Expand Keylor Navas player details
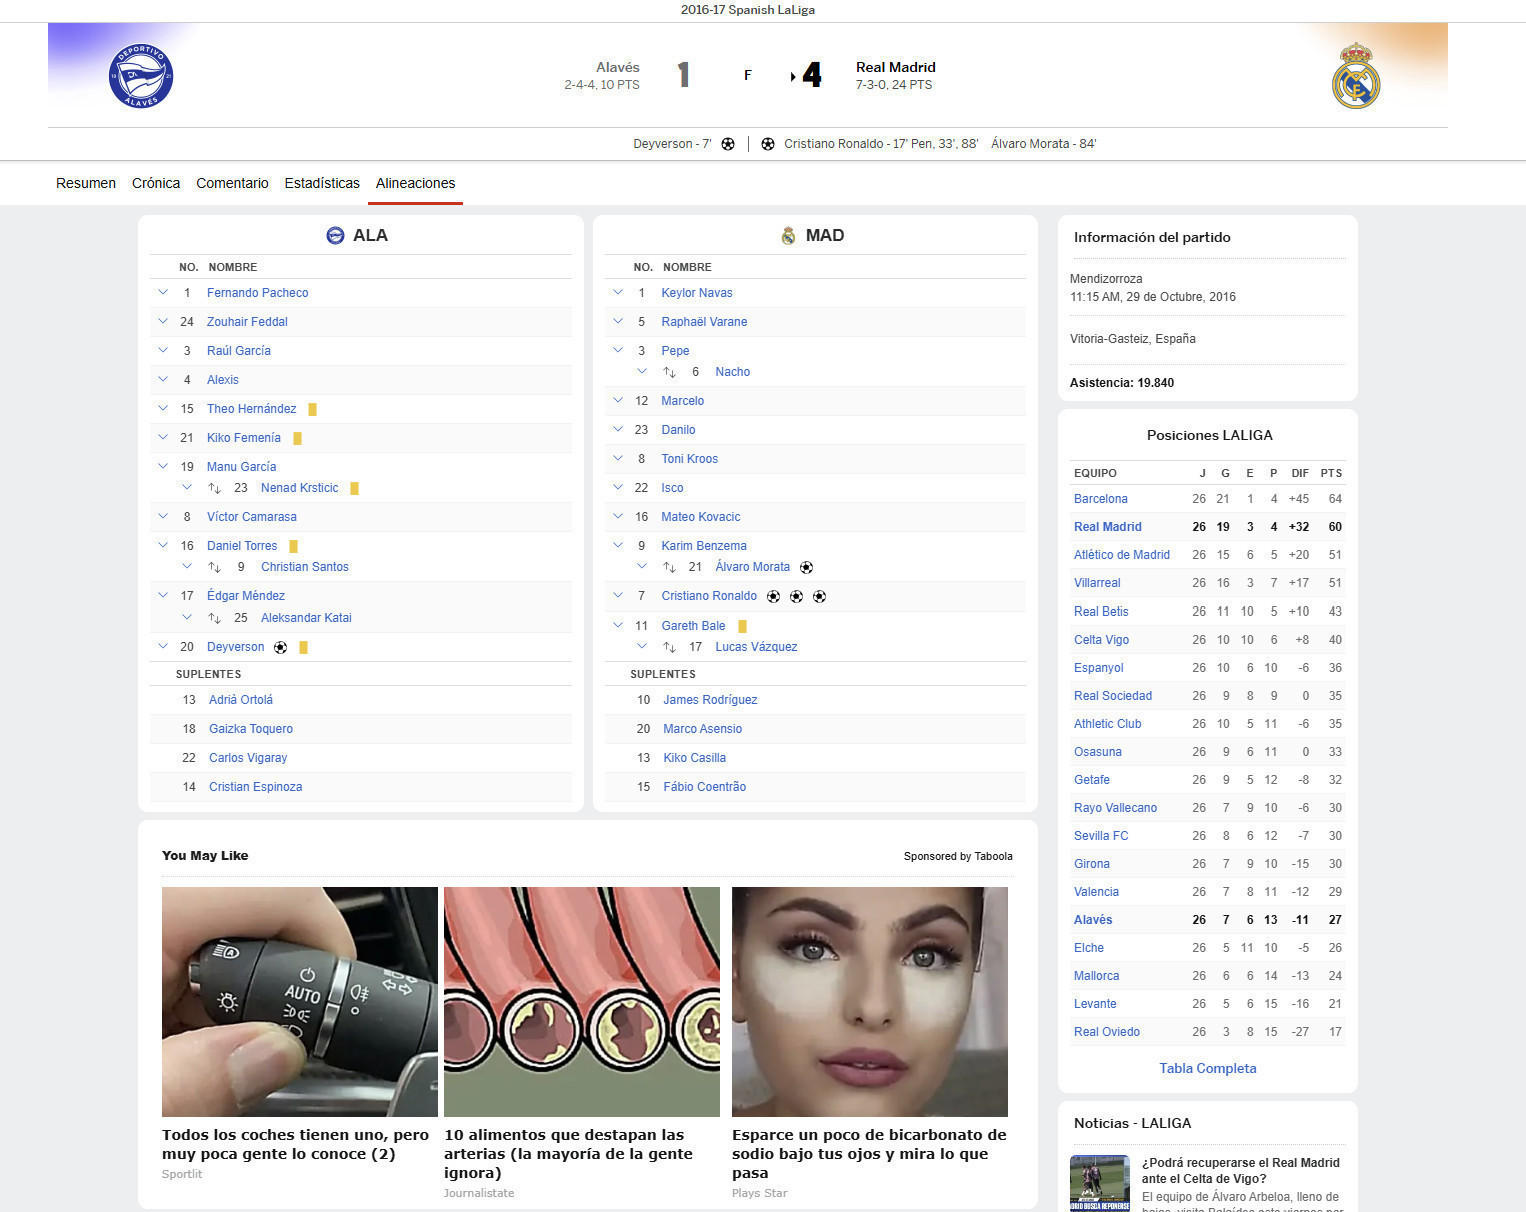This screenshot has height=1212, width=1526. [x=618, y=293]
